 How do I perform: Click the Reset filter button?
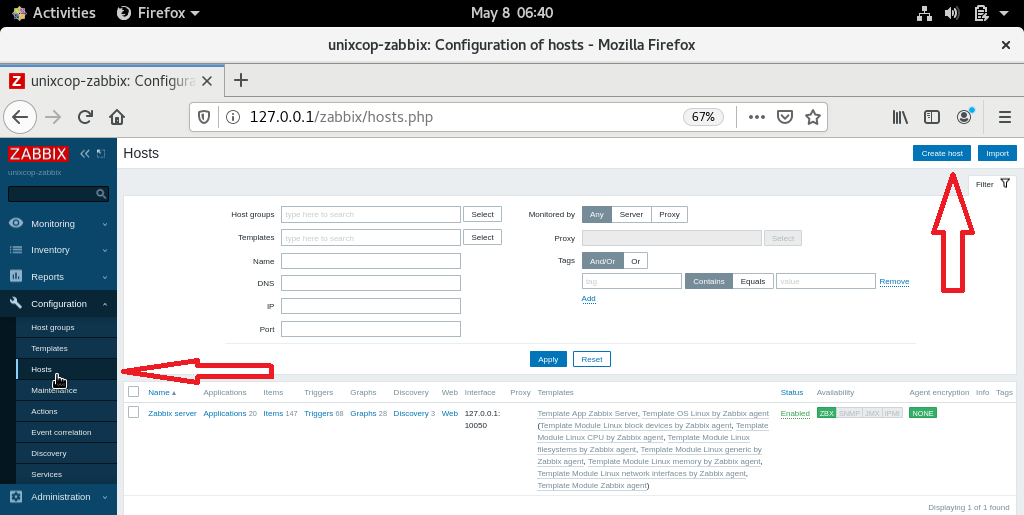click(592, 359)
